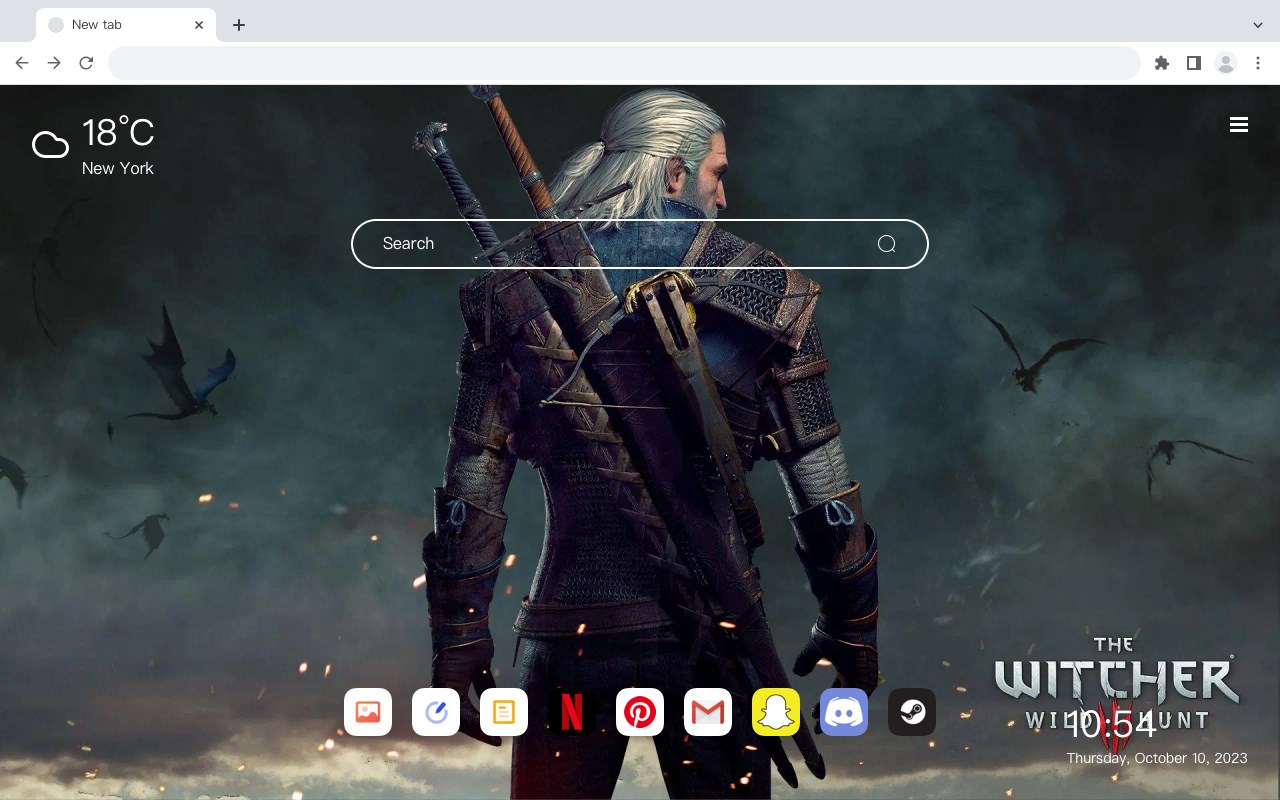Image resolution: width=1280 pixels, height=800 pixels.
Task: Go forward to next page
Action: click(x=54, y=63)
